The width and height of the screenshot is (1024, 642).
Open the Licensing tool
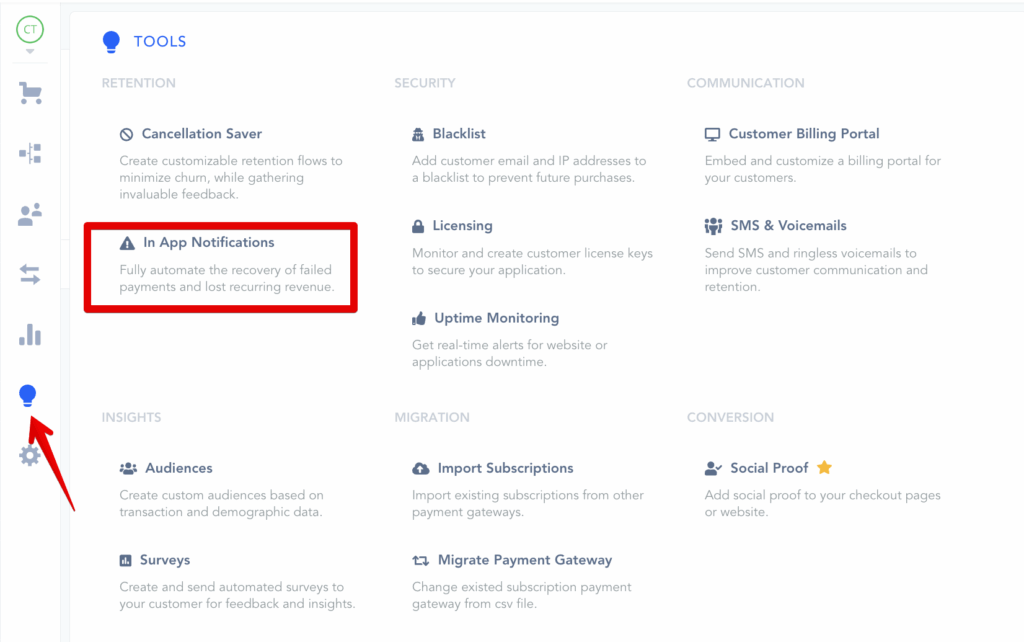click(x=462, y=226)
